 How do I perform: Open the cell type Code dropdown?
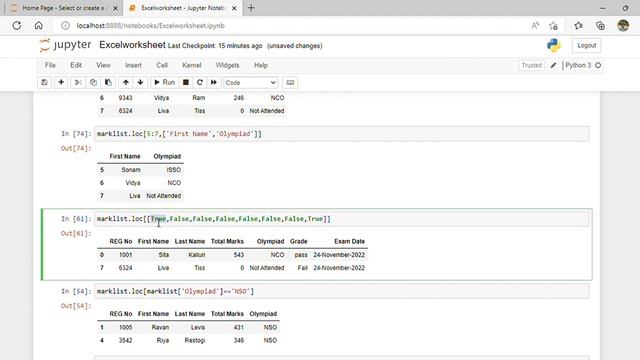pos(251,82)
